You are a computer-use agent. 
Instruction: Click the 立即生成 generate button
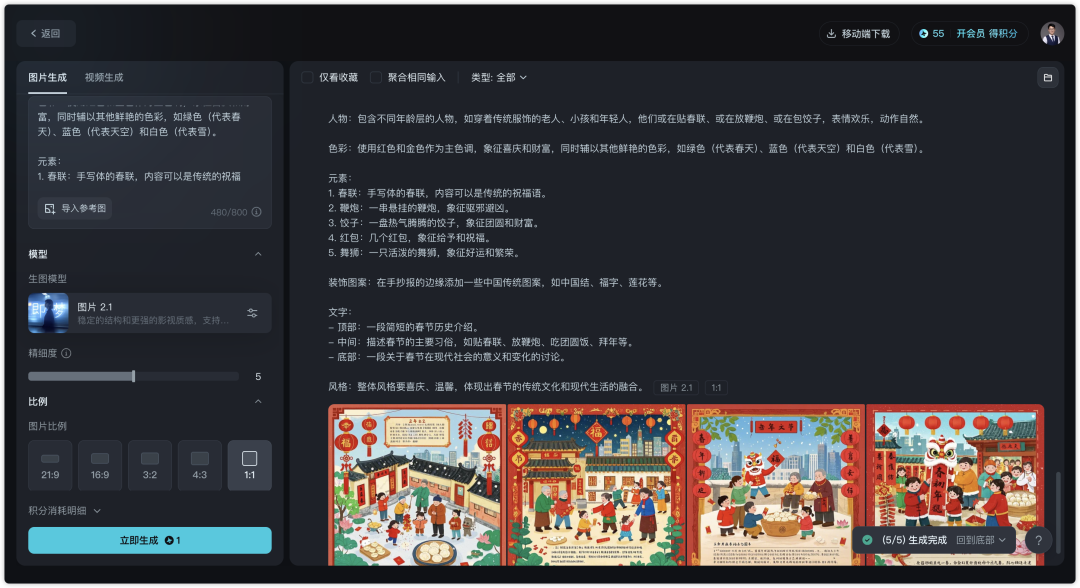tap(149, 540)
